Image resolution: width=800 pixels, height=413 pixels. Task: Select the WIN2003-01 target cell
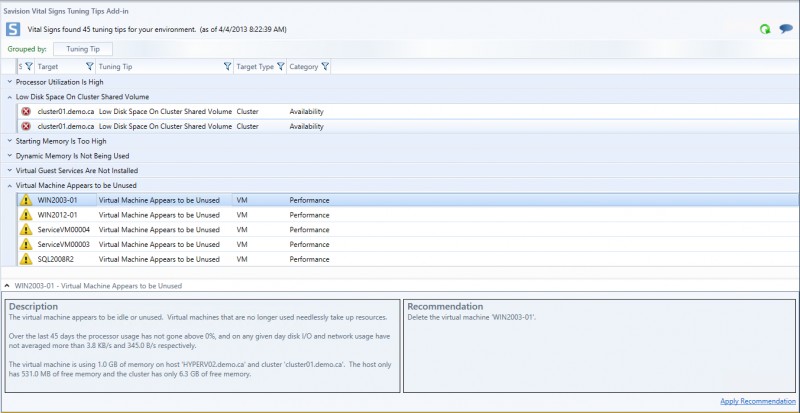click(58, 200)
